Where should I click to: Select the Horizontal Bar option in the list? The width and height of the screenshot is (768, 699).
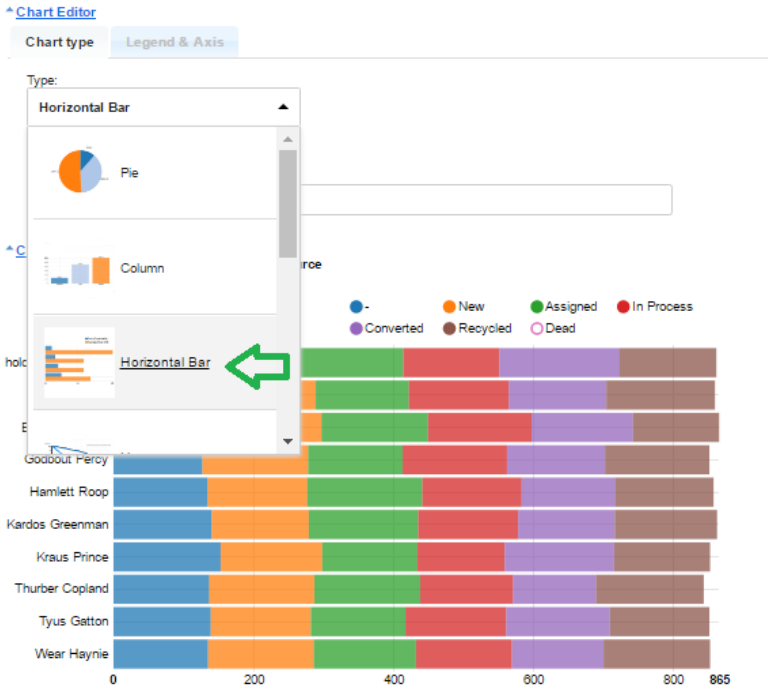click(x=155, y=362)
